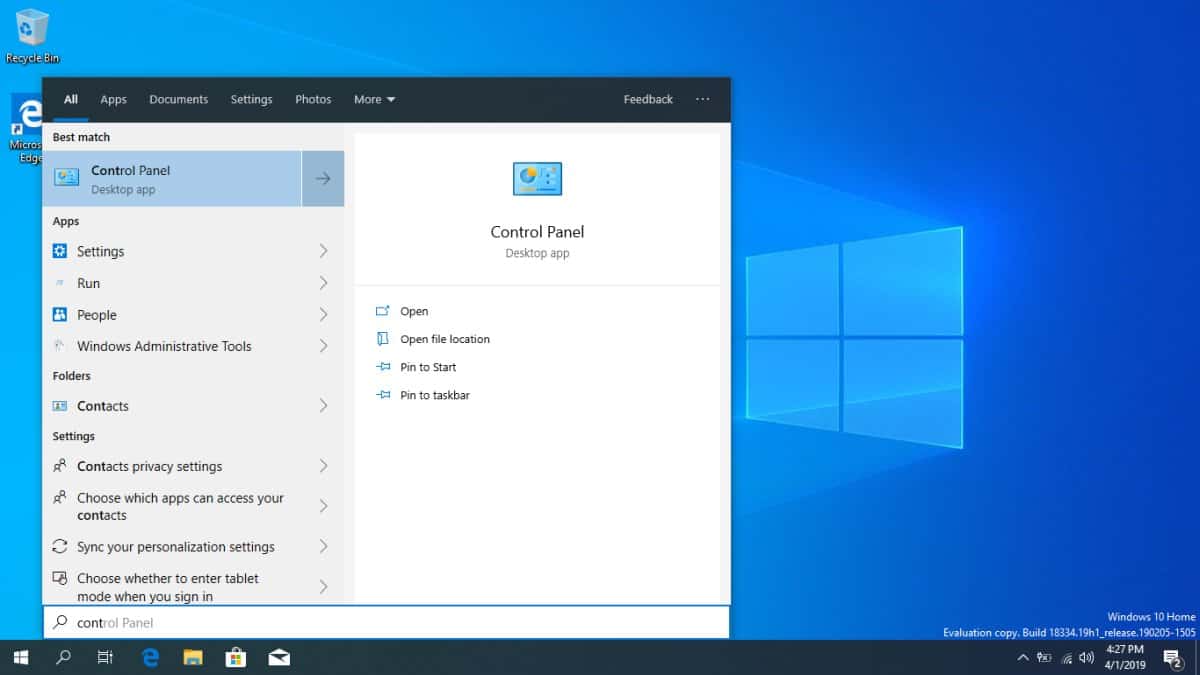Launch Microsoft Edge from the taskbar
Image resolution: width=1200 pixels, height=675 pixels.
151,657
